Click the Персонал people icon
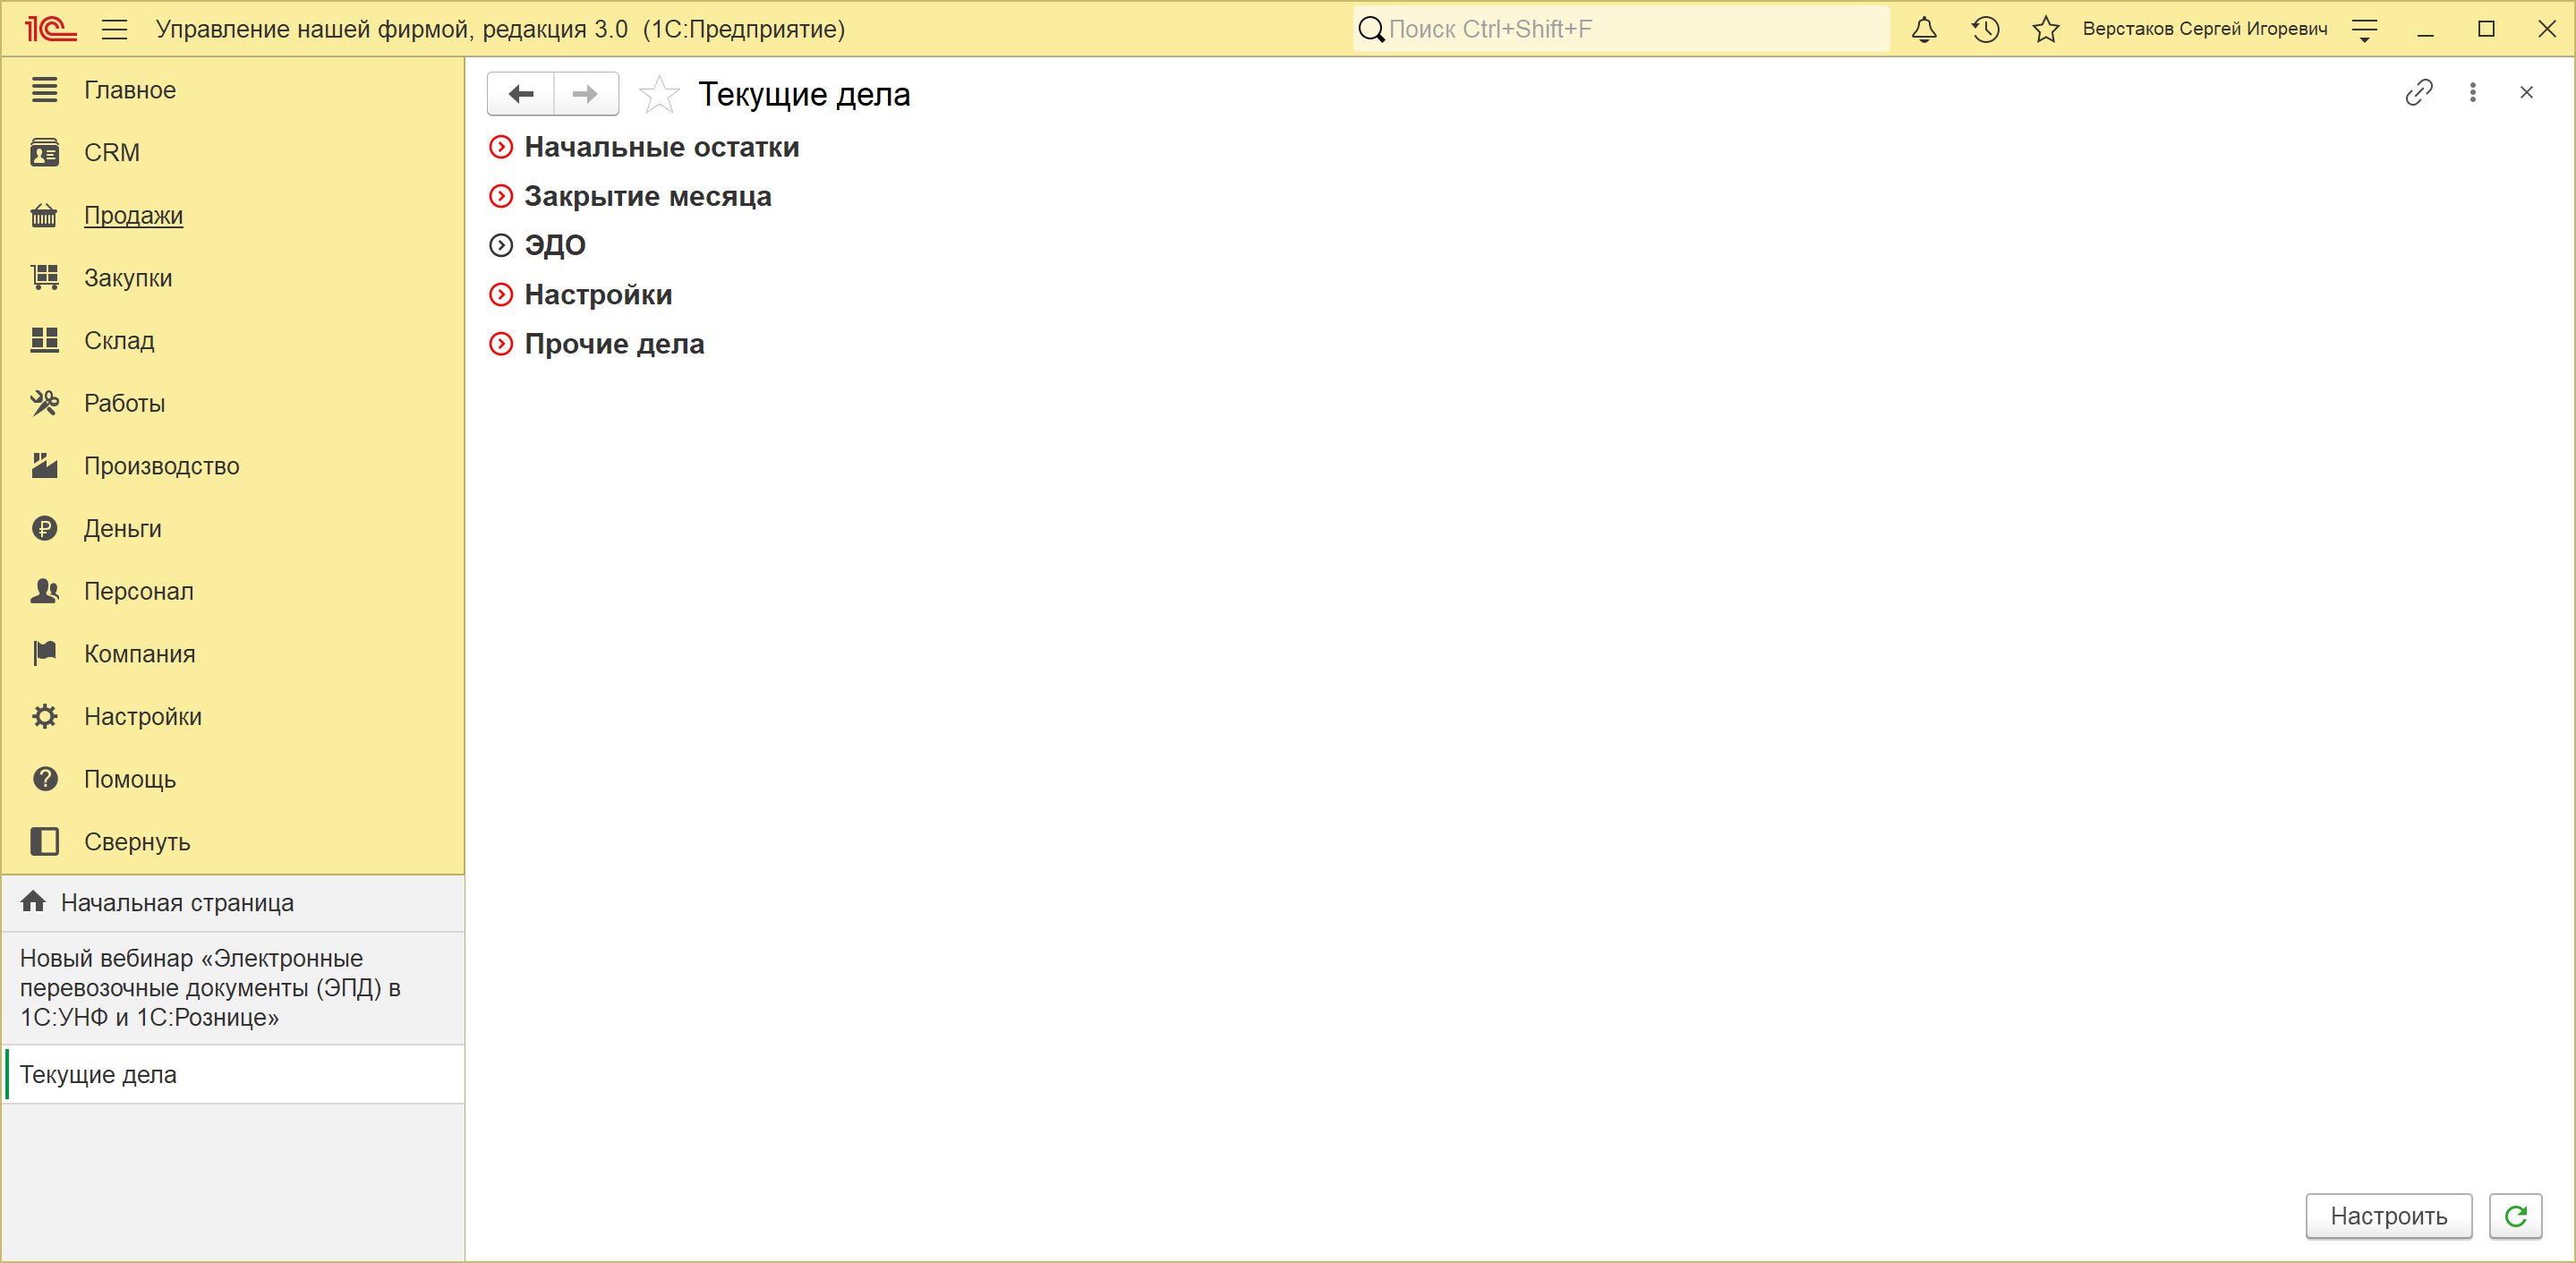This screenshot has width=2576, height=1263. [x=44, y=591]
